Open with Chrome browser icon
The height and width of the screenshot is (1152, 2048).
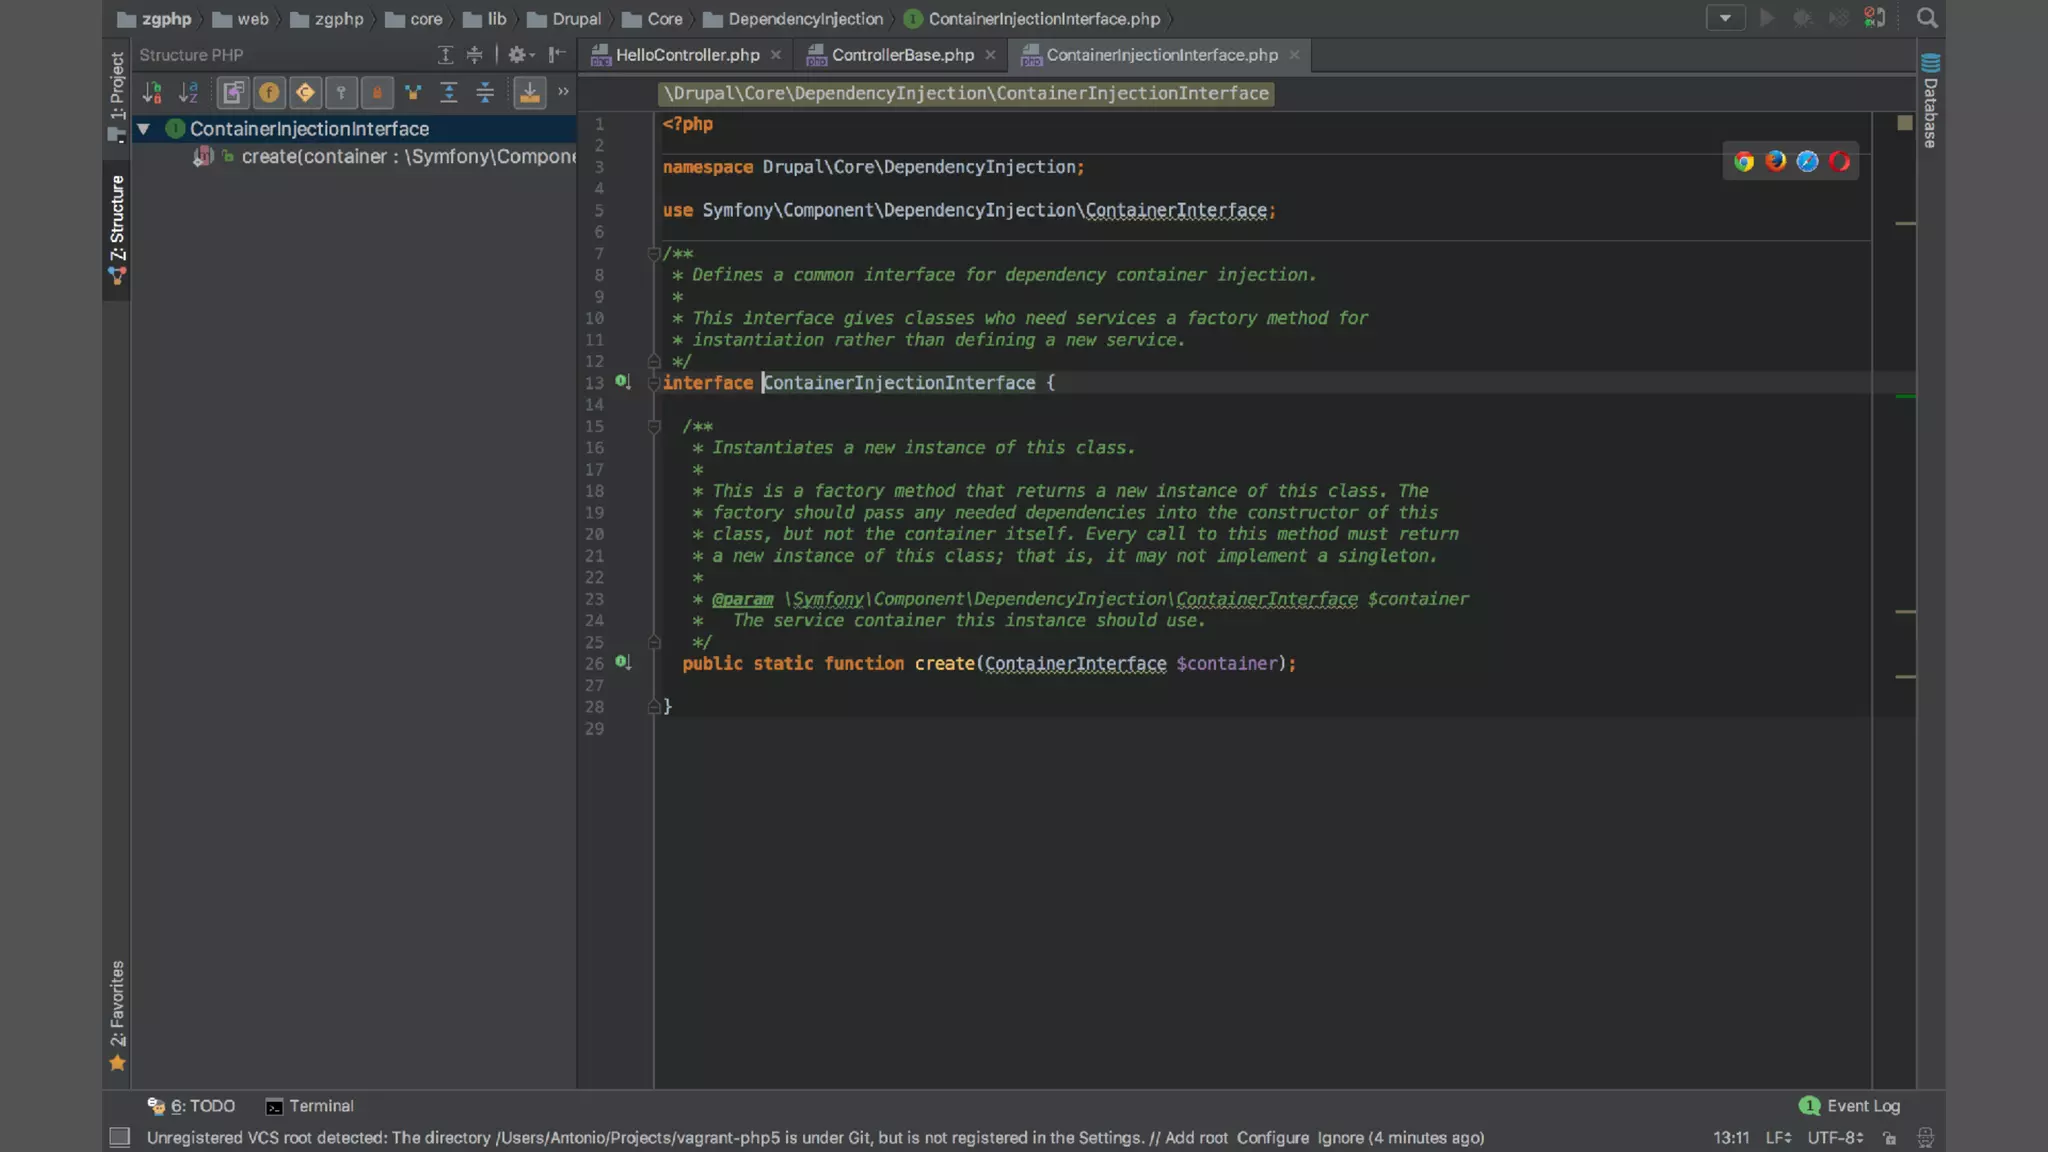(x=1744, y=162)
